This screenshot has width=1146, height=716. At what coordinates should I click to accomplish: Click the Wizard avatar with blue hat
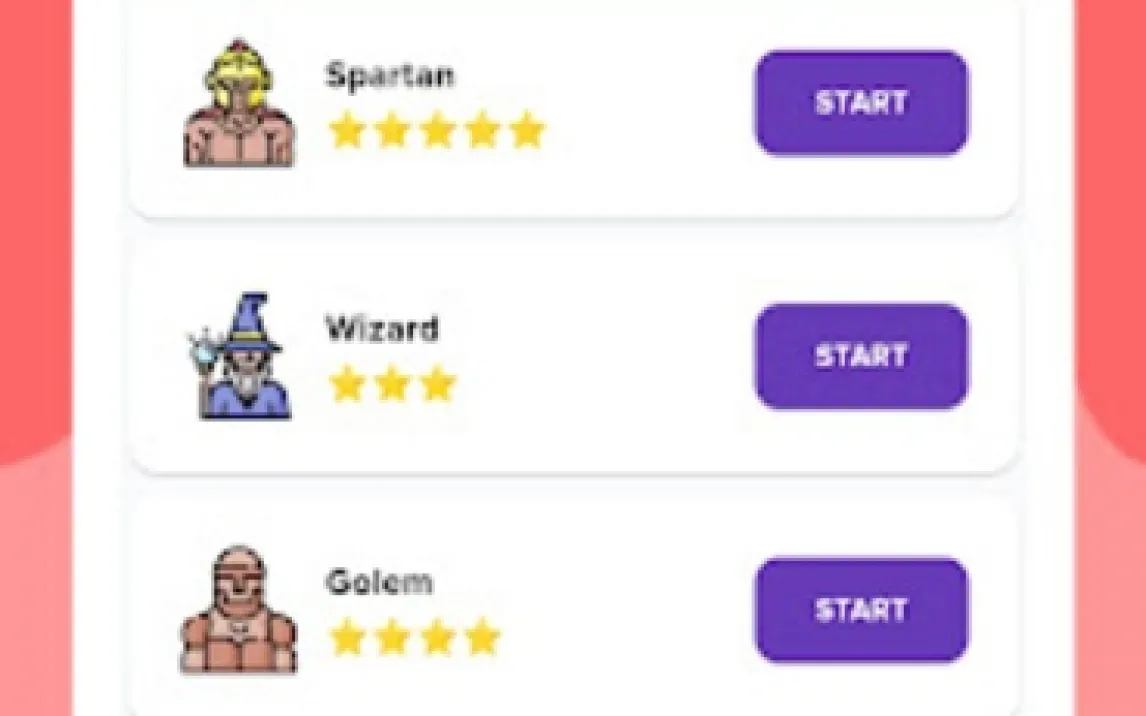(x=239, y=356)
